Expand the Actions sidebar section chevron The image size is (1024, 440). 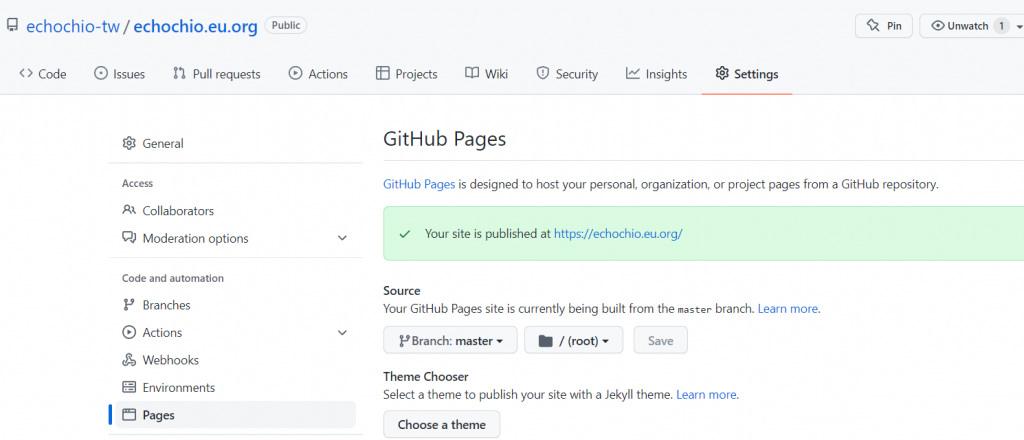click(342, 333)
